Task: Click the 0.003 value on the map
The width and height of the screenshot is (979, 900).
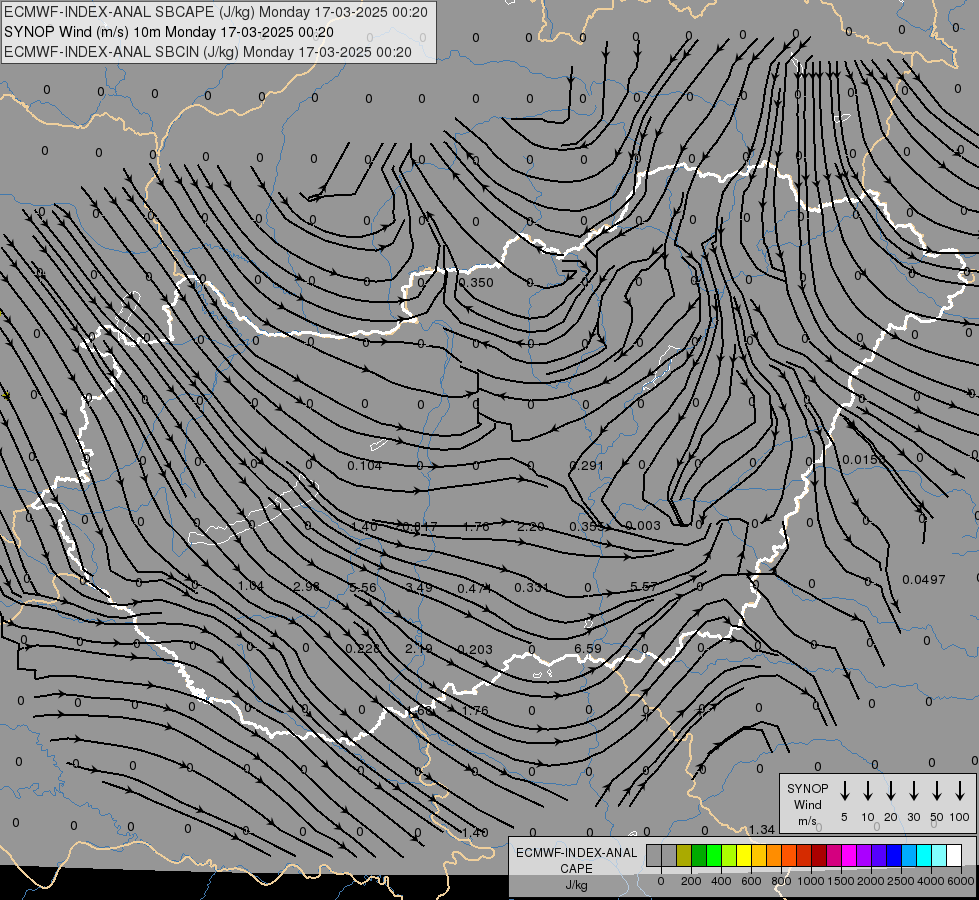Action: pos(643,526)
